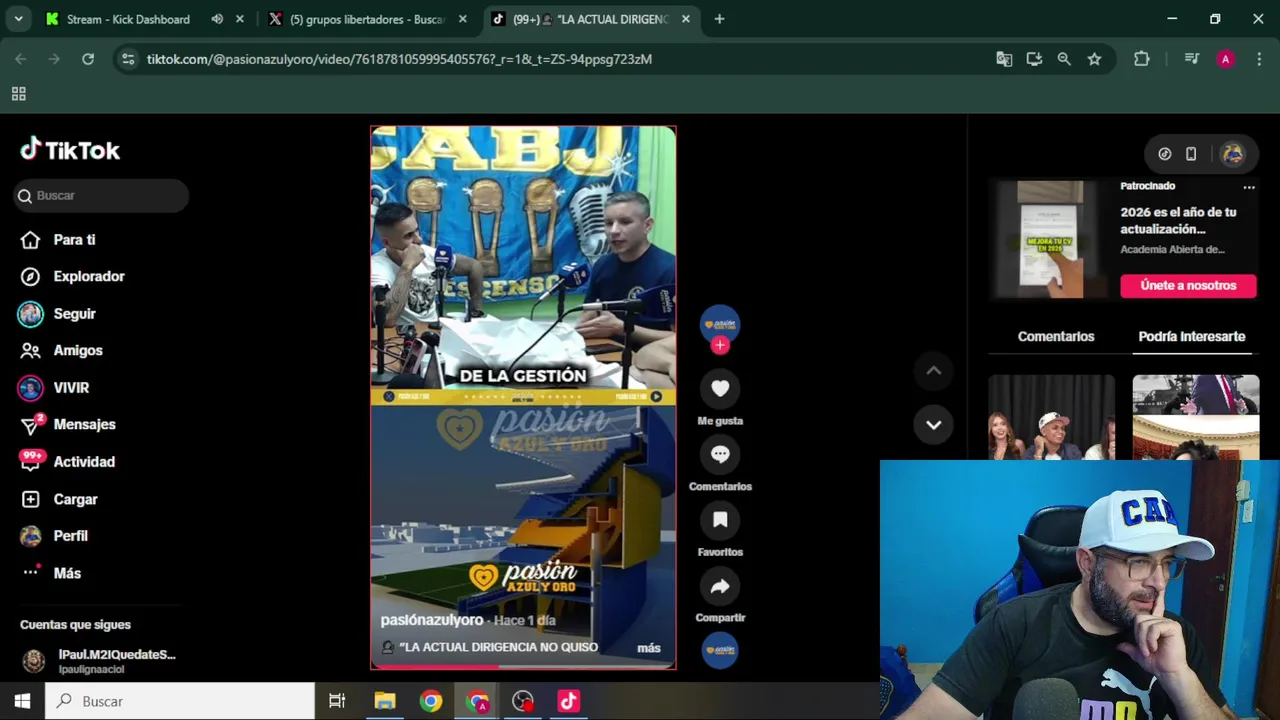Open the VIVIR live section
Viewport: 1280px width, 720px height.
(x=55, y=387)
